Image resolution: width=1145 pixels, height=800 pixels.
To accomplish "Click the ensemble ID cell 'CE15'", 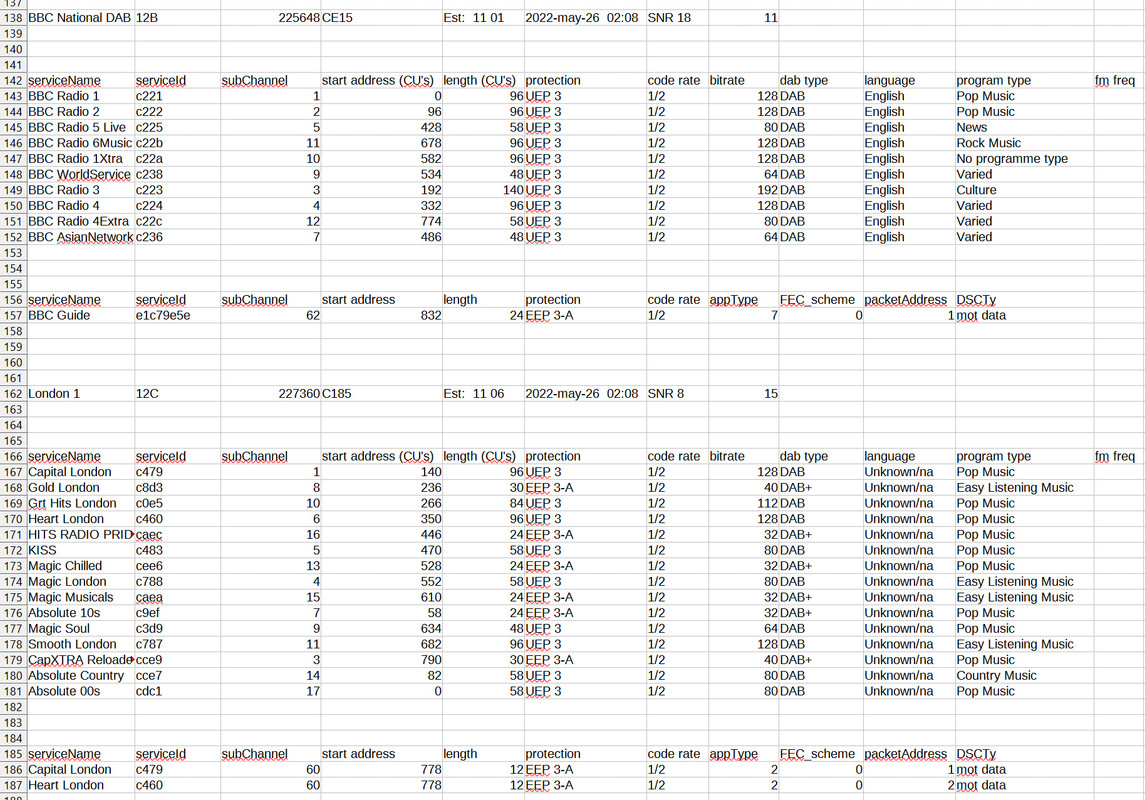I will click(x=381, y=18).
